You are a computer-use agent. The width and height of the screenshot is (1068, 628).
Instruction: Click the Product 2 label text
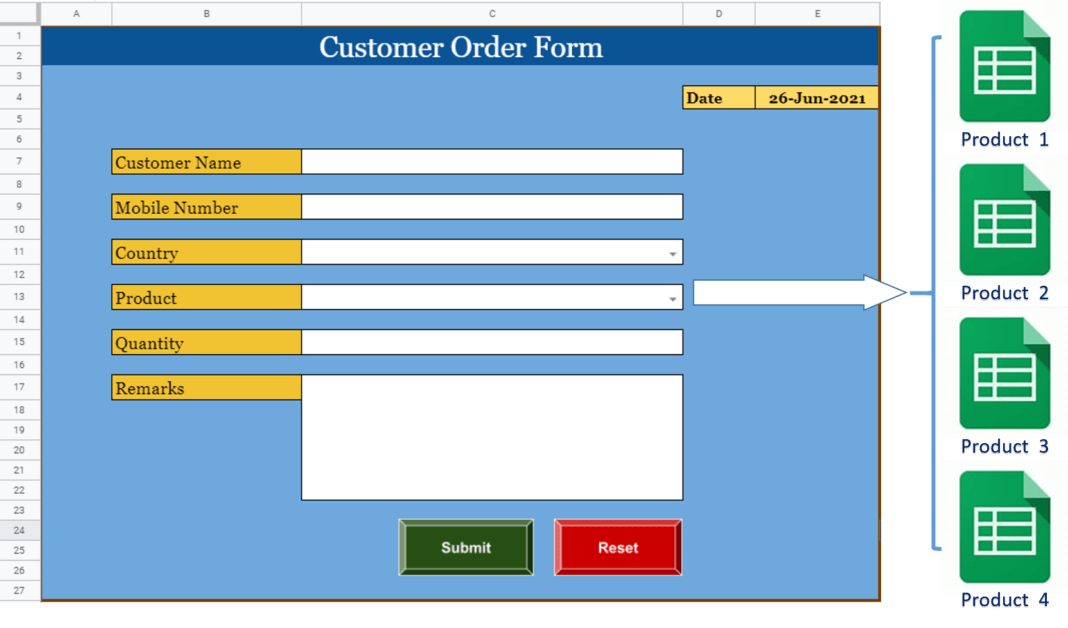pos(1003,293)
